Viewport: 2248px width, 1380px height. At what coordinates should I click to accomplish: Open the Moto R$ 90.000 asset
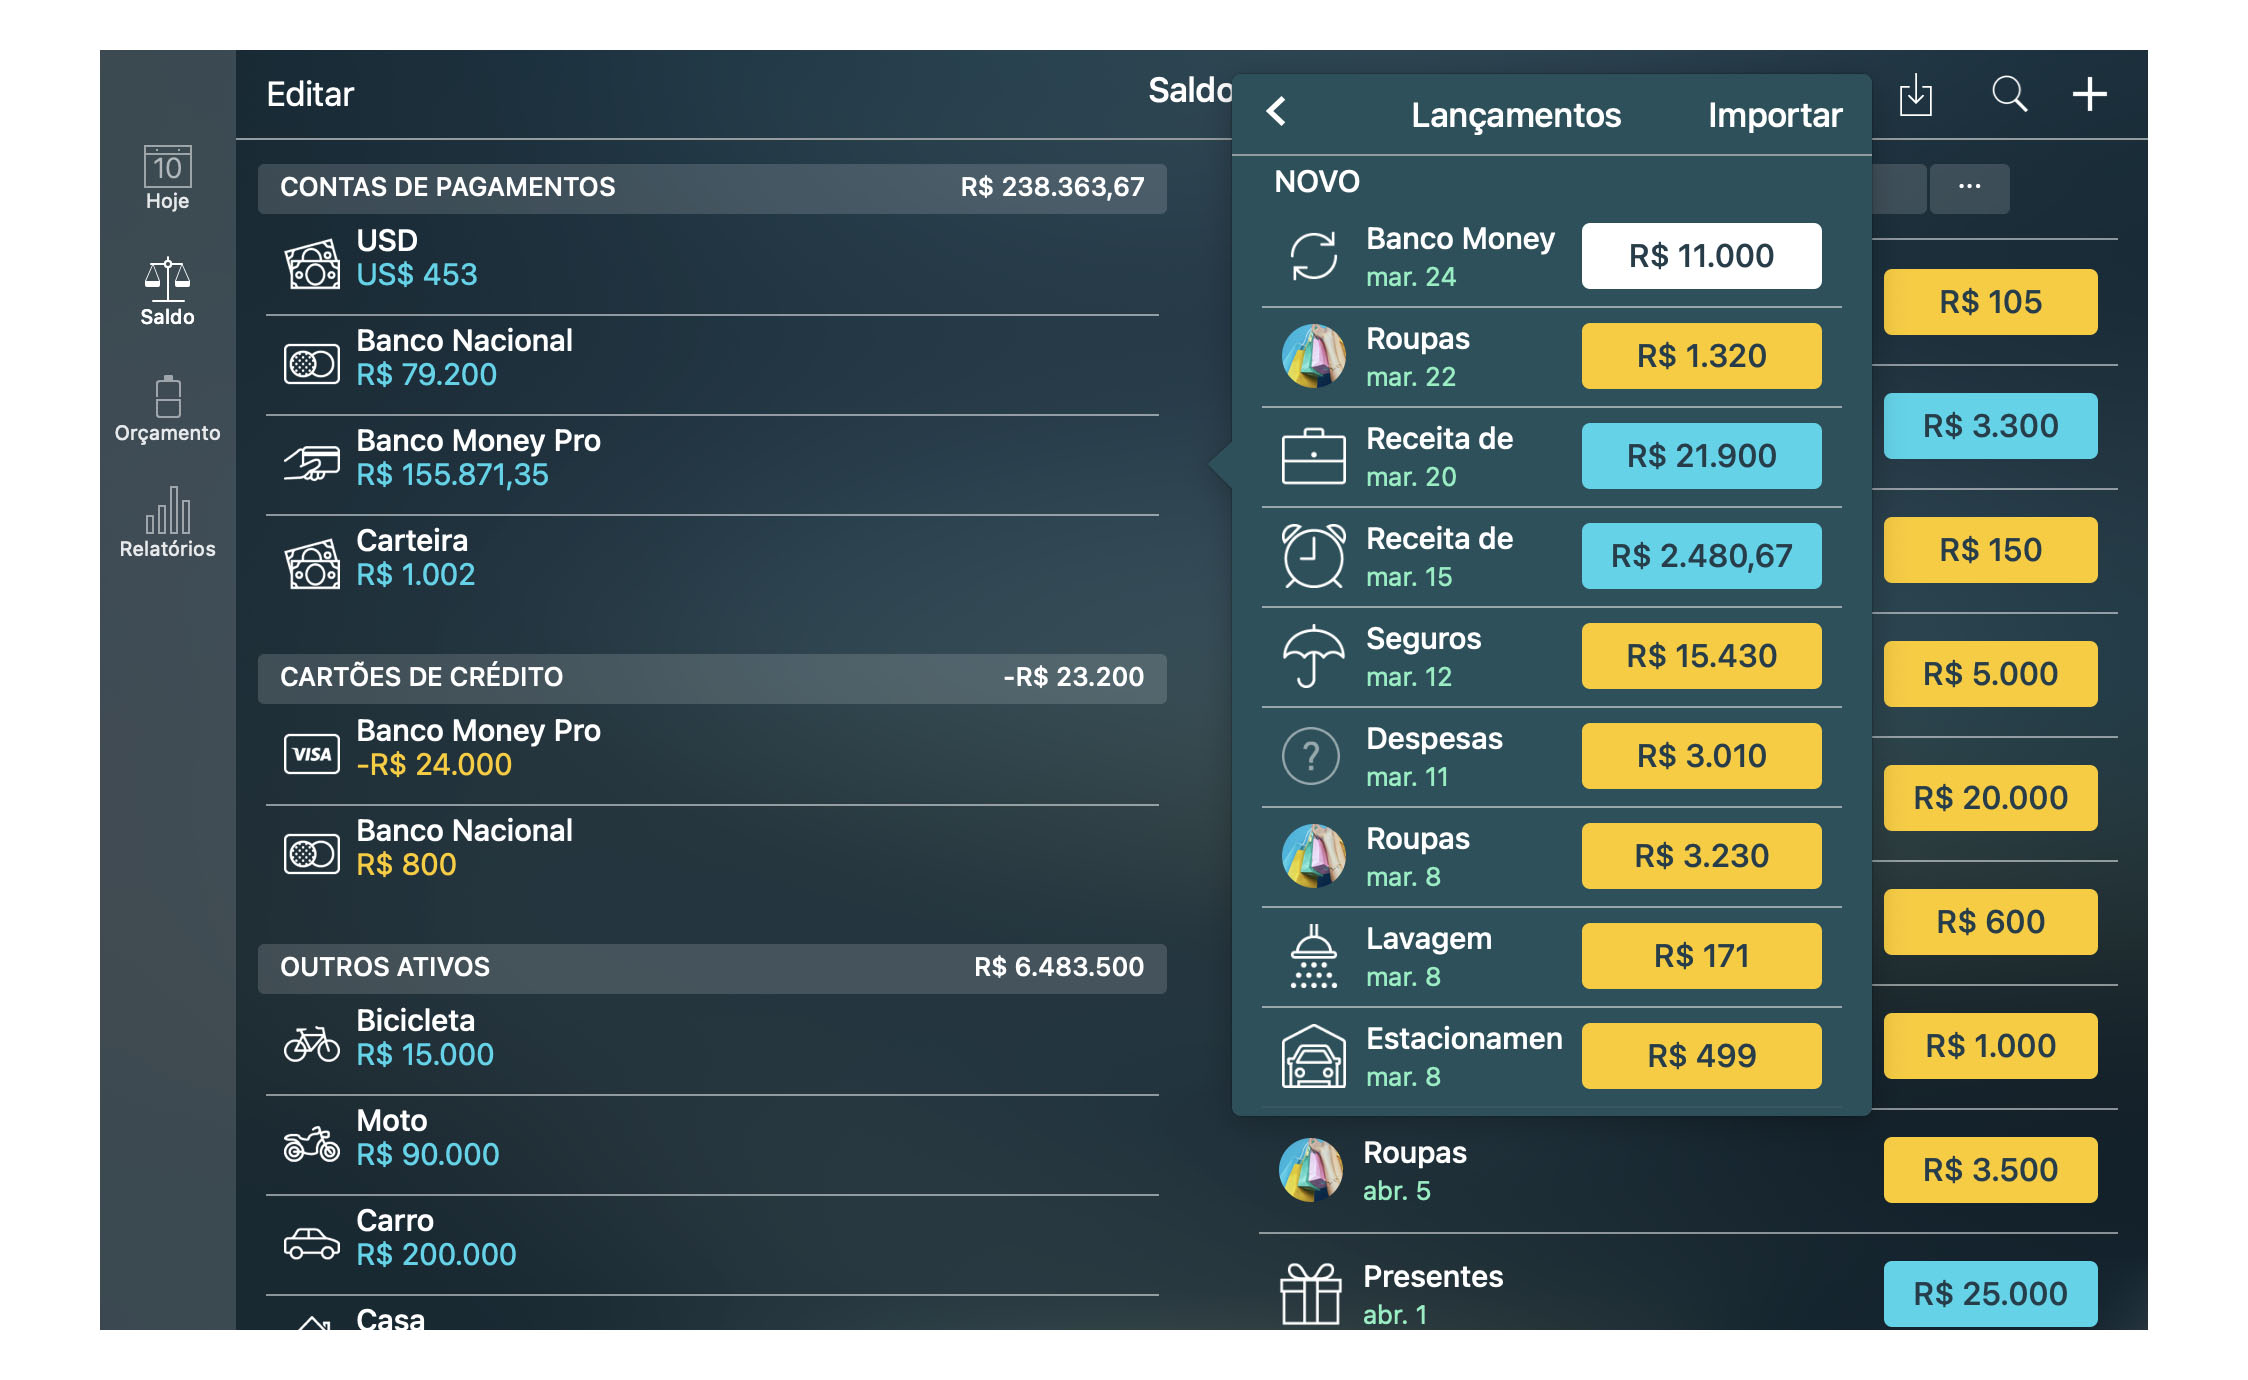[x=712, y=1144]
